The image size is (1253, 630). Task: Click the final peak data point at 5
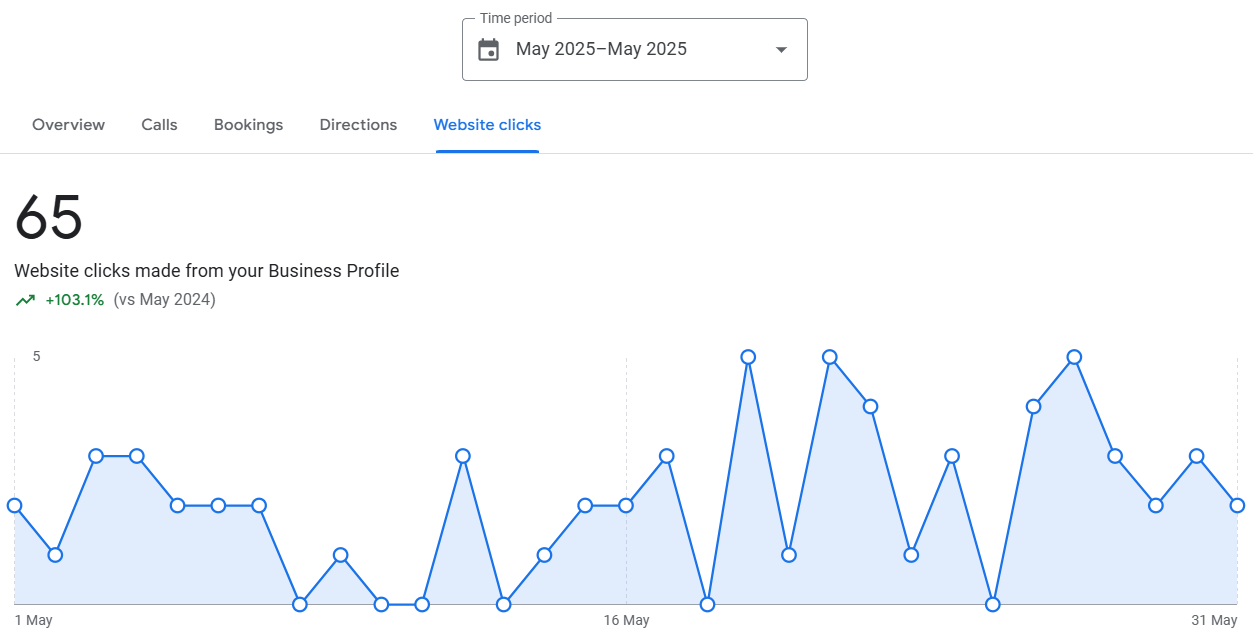click(x=1074, y=357)
